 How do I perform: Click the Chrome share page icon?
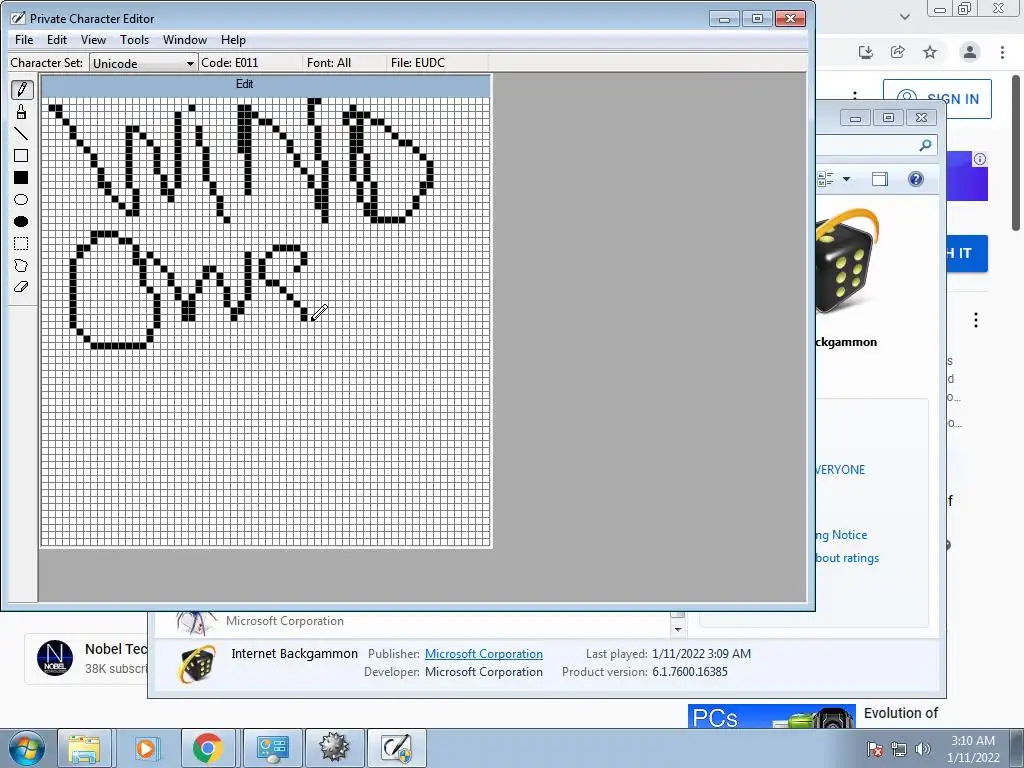coord(898,52)
